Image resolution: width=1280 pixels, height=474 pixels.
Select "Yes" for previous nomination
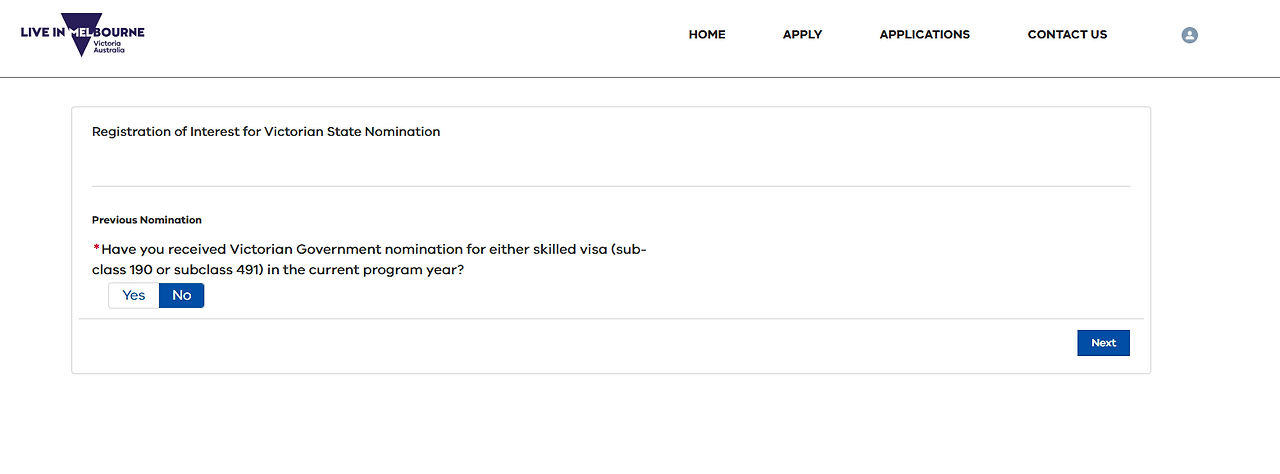[x=134, y=295]
